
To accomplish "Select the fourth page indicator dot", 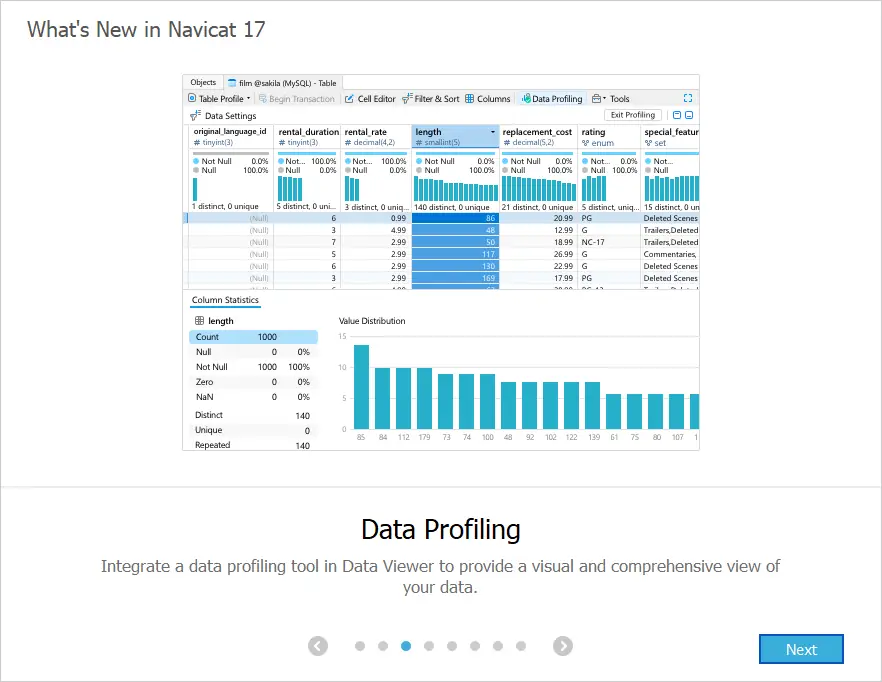I will click(x=429, y=646).
